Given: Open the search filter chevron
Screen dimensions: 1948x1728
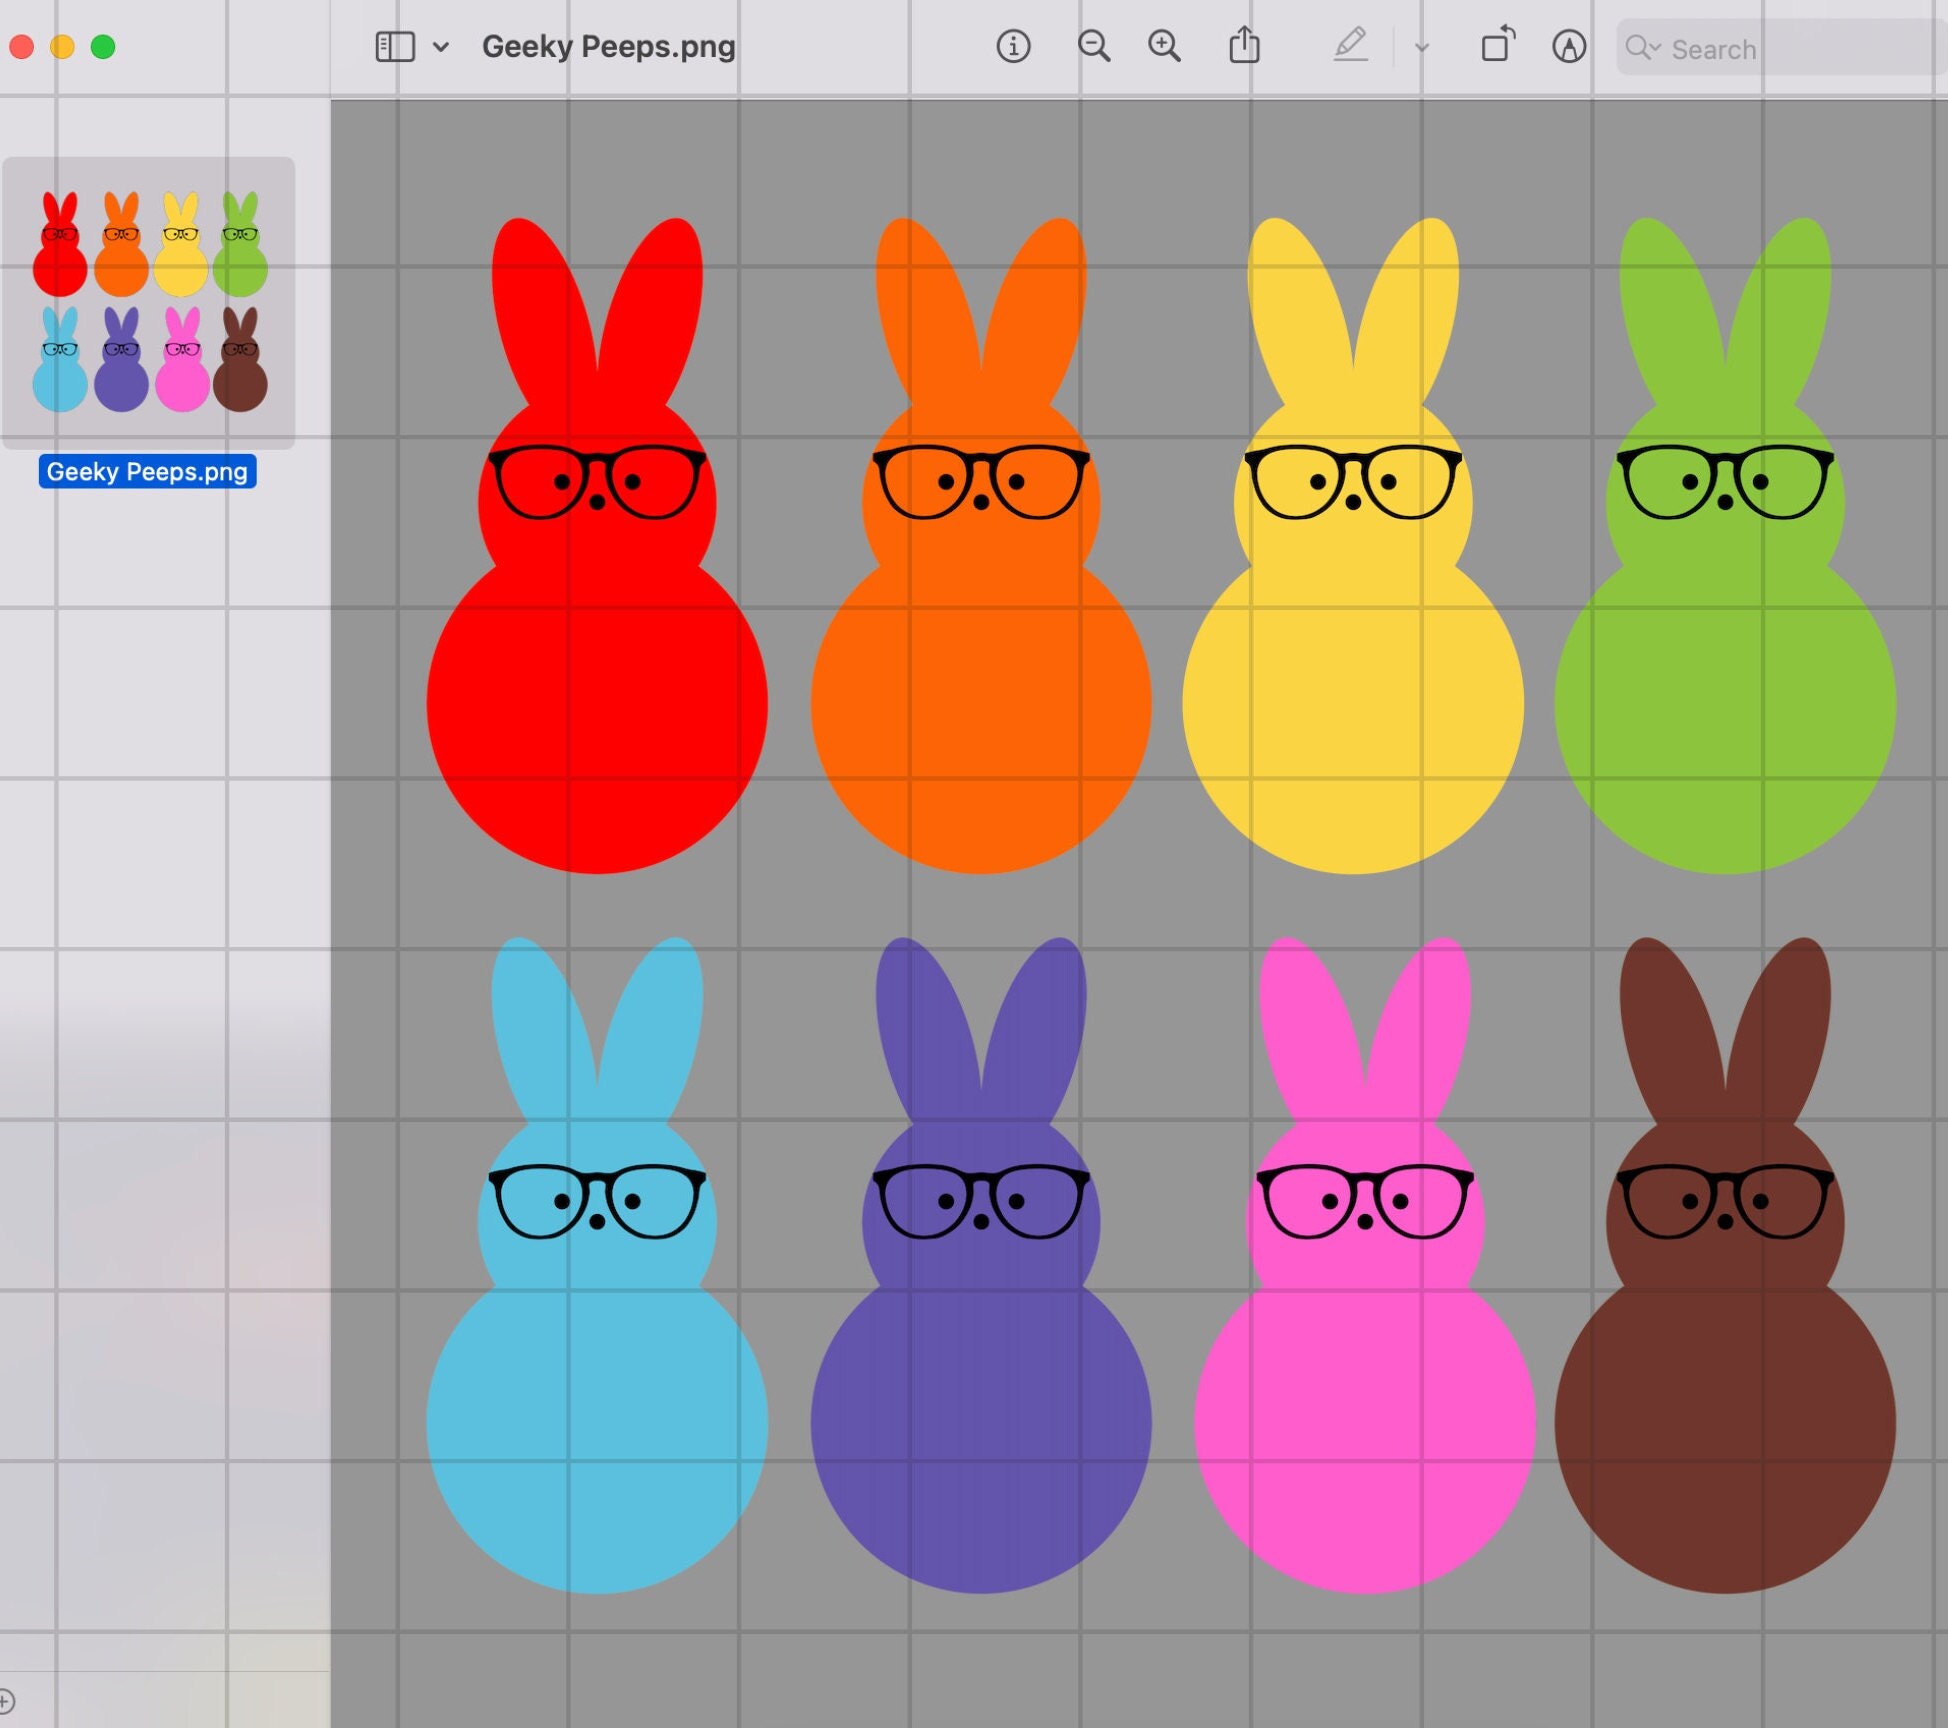Looking at the screenshot, I should [1655, 48].
